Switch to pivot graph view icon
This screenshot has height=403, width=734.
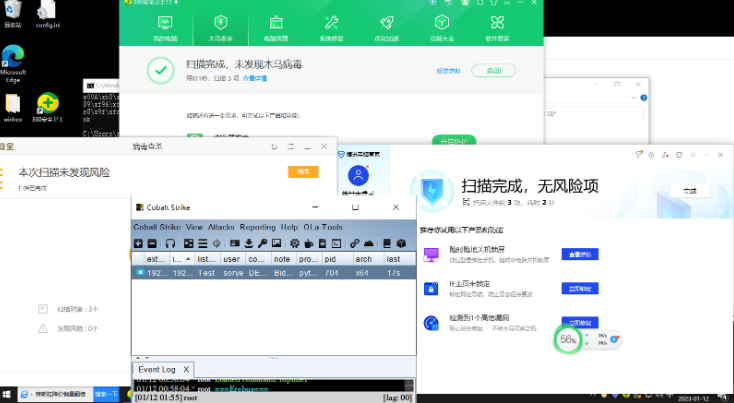(188, 243)
